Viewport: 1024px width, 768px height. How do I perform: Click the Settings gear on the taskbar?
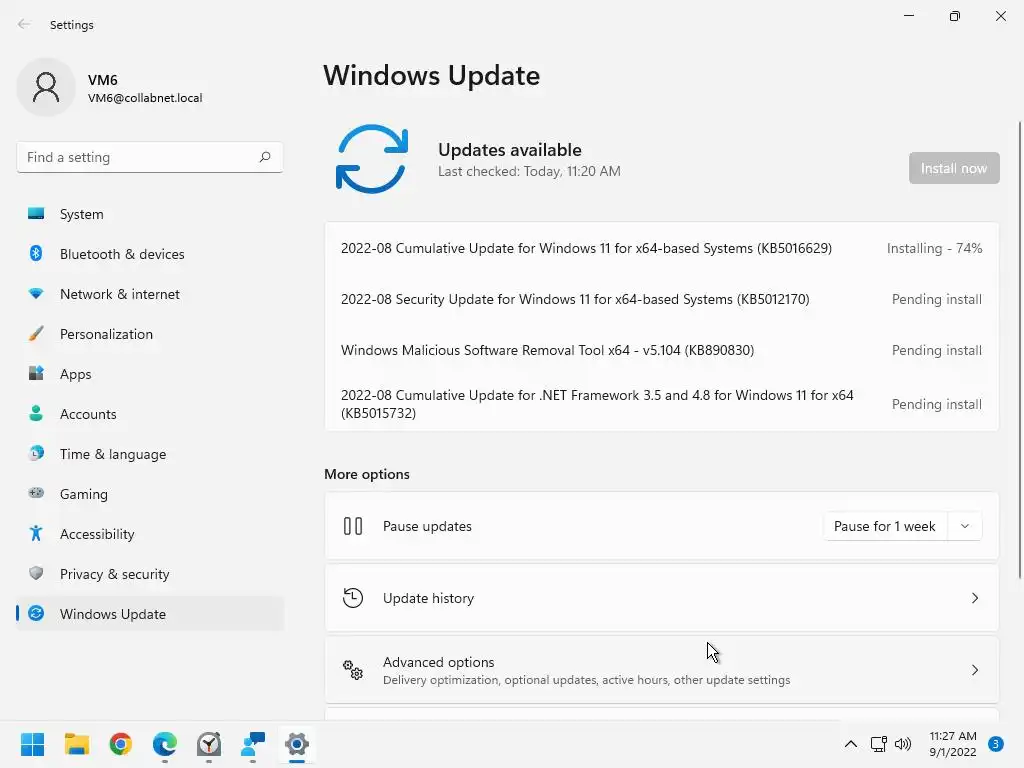(296, 744)
